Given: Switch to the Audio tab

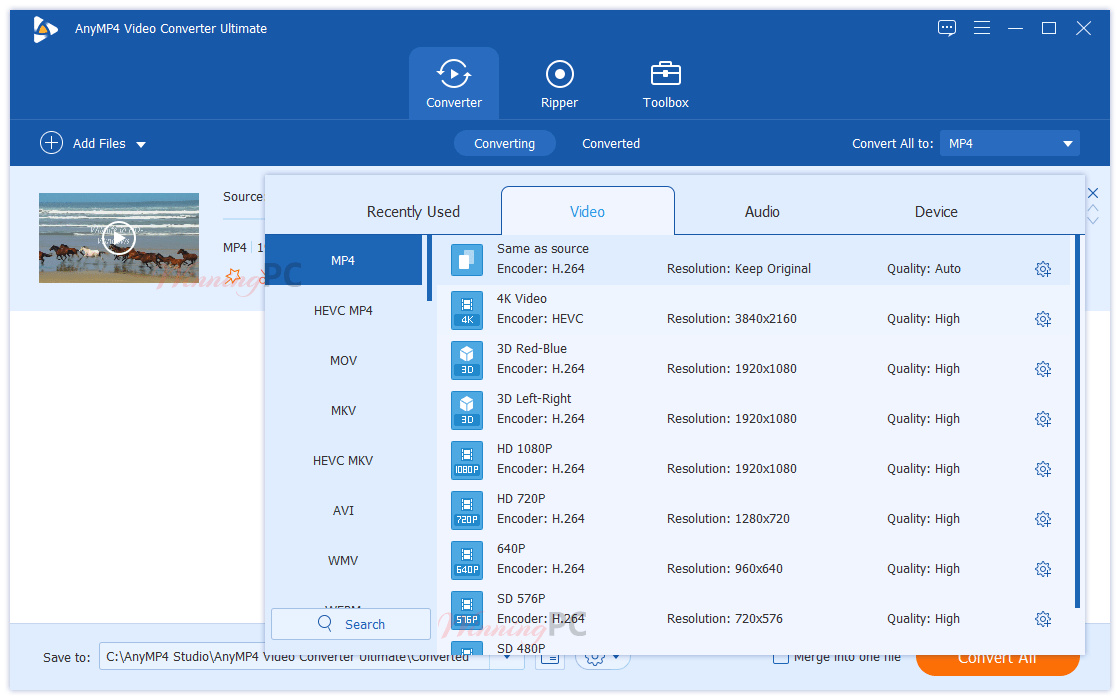Looking at the screenshot, I should [x=762, y=211].
